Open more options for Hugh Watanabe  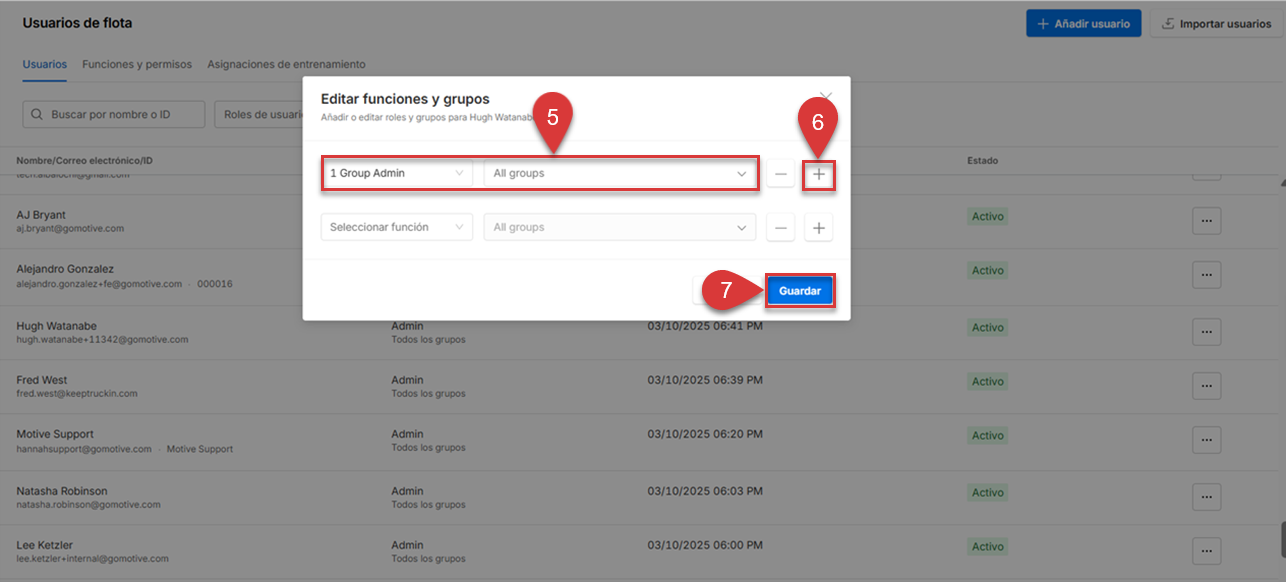click(1207, 331)
